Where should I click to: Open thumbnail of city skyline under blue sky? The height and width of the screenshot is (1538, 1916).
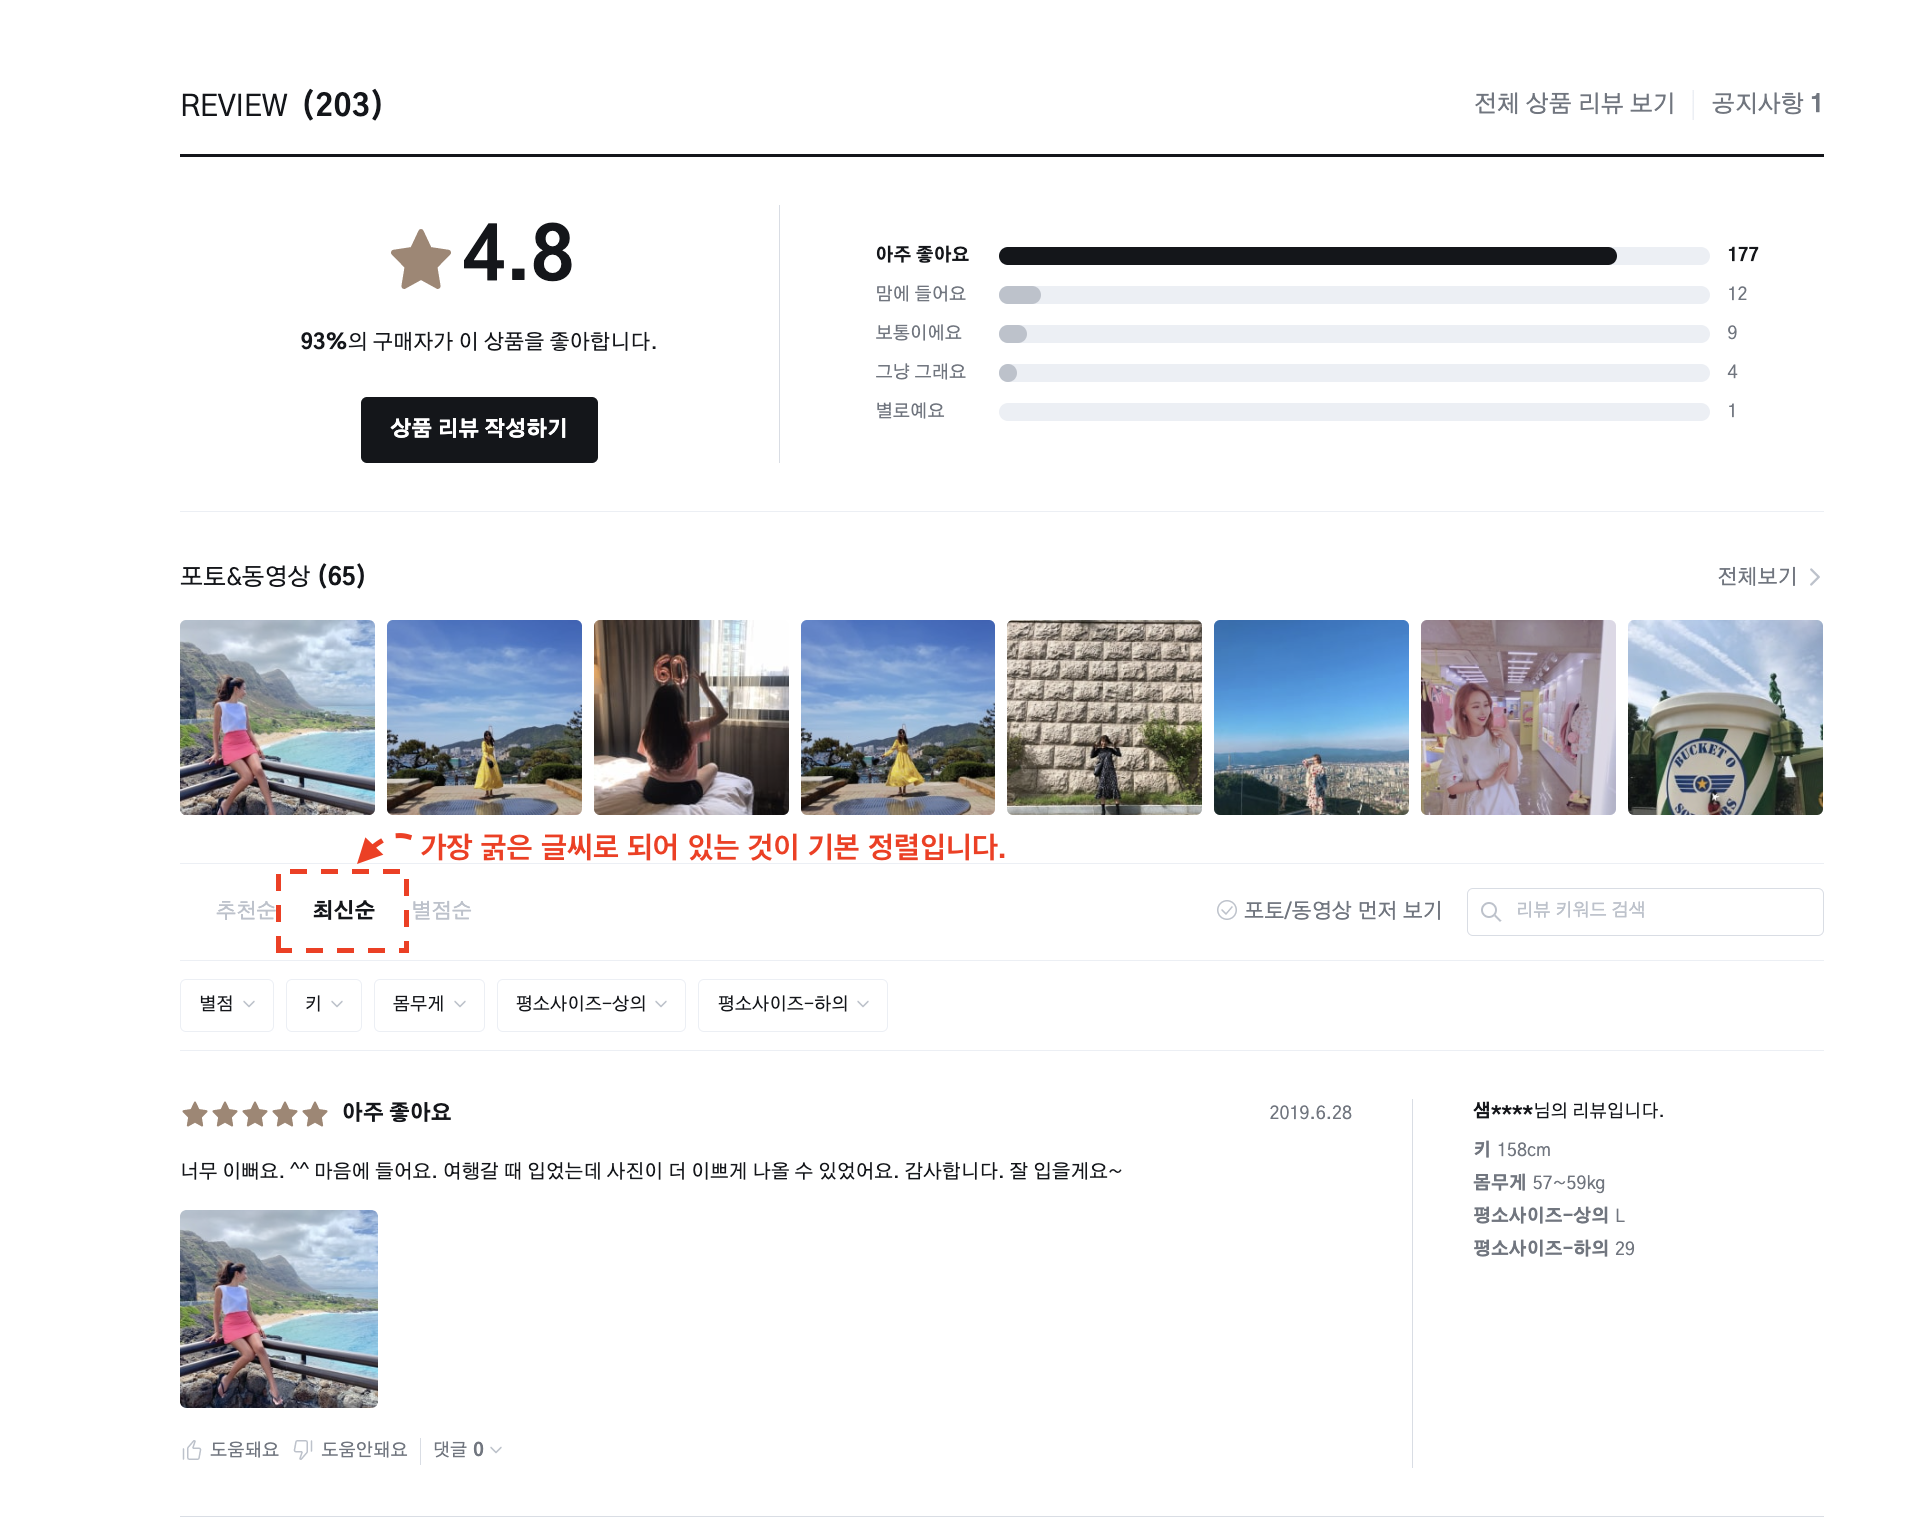pyautogui.click(x=1311, y=717)
